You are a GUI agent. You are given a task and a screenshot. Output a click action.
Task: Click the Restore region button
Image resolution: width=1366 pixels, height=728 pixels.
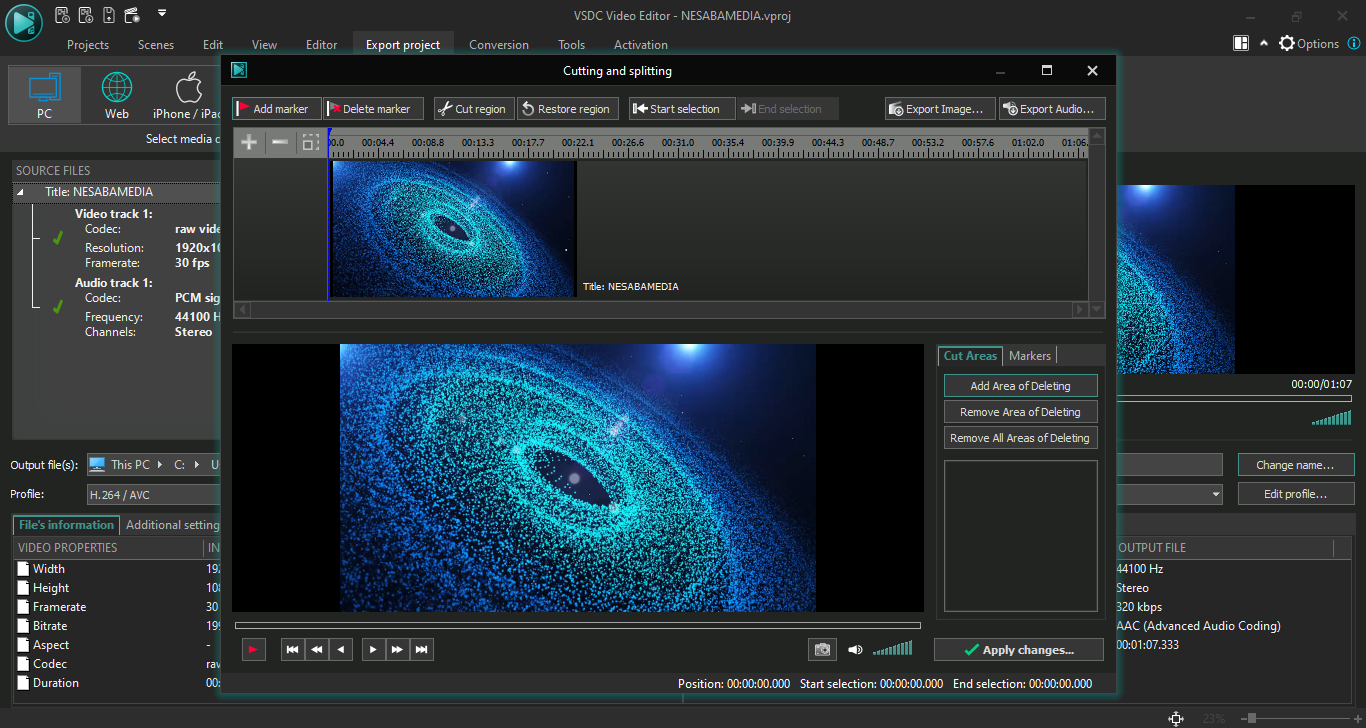(x=567, y=109)
